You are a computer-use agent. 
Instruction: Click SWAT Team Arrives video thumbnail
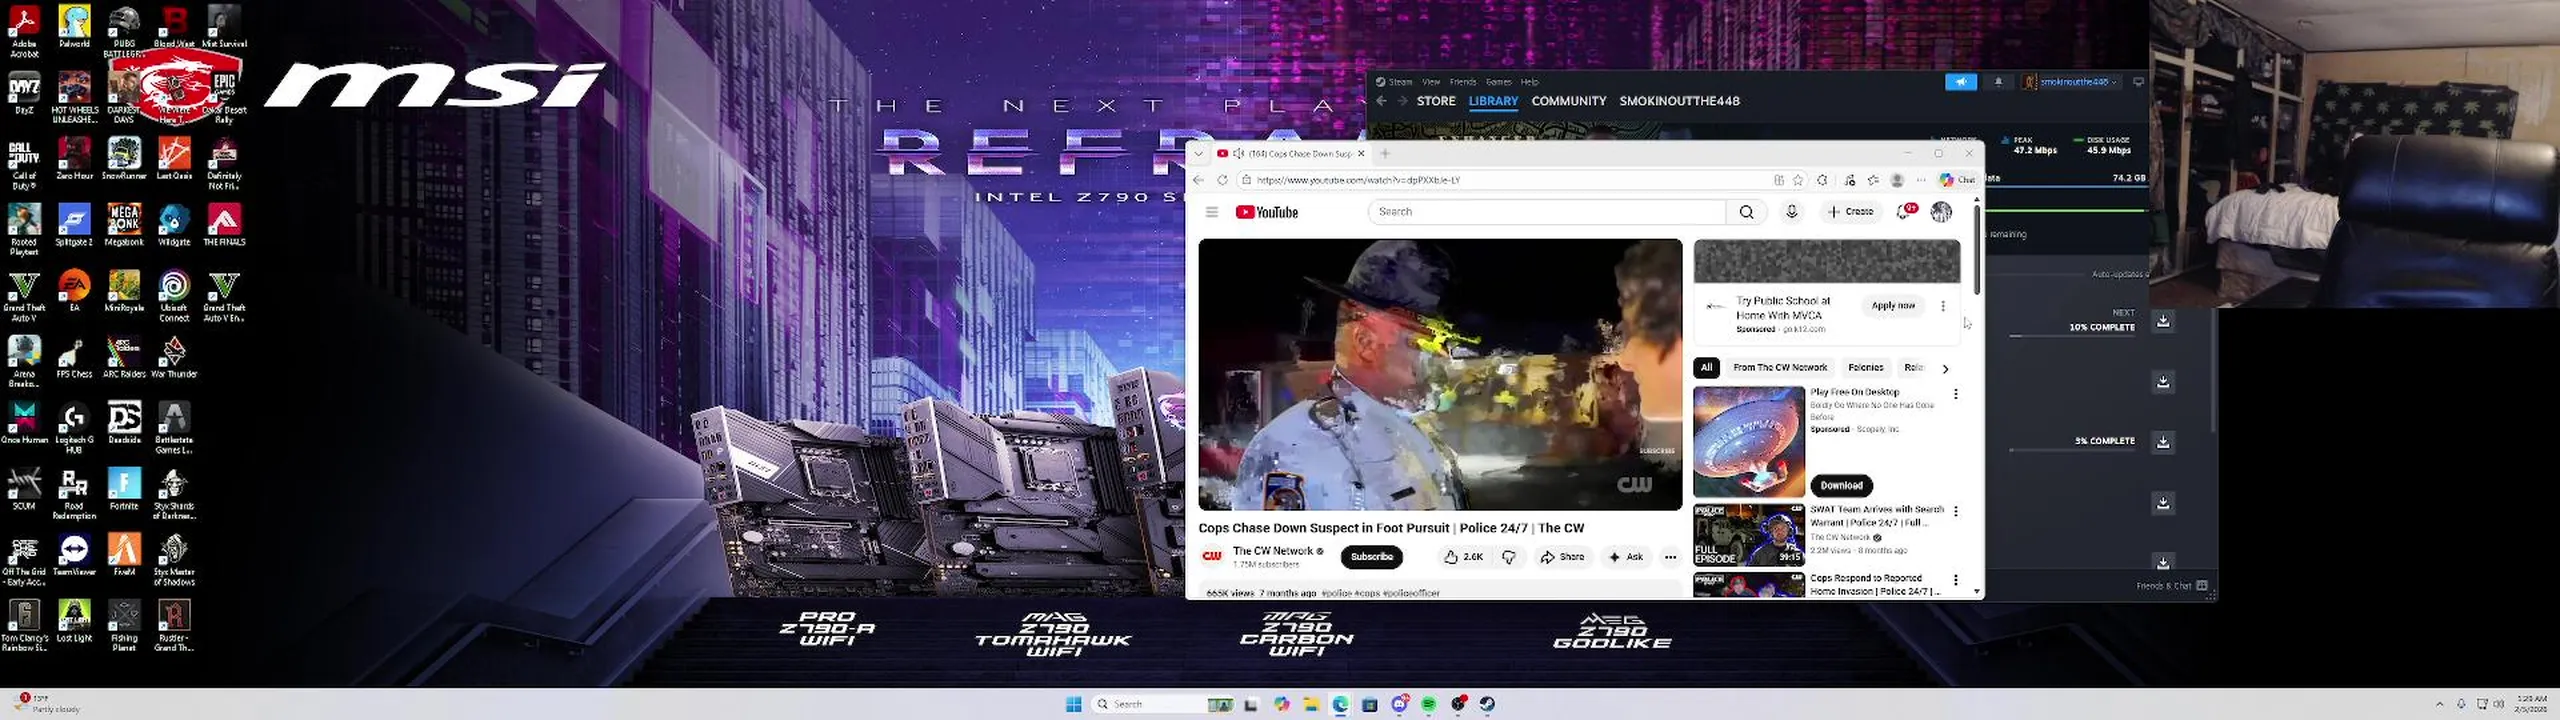1748,535
